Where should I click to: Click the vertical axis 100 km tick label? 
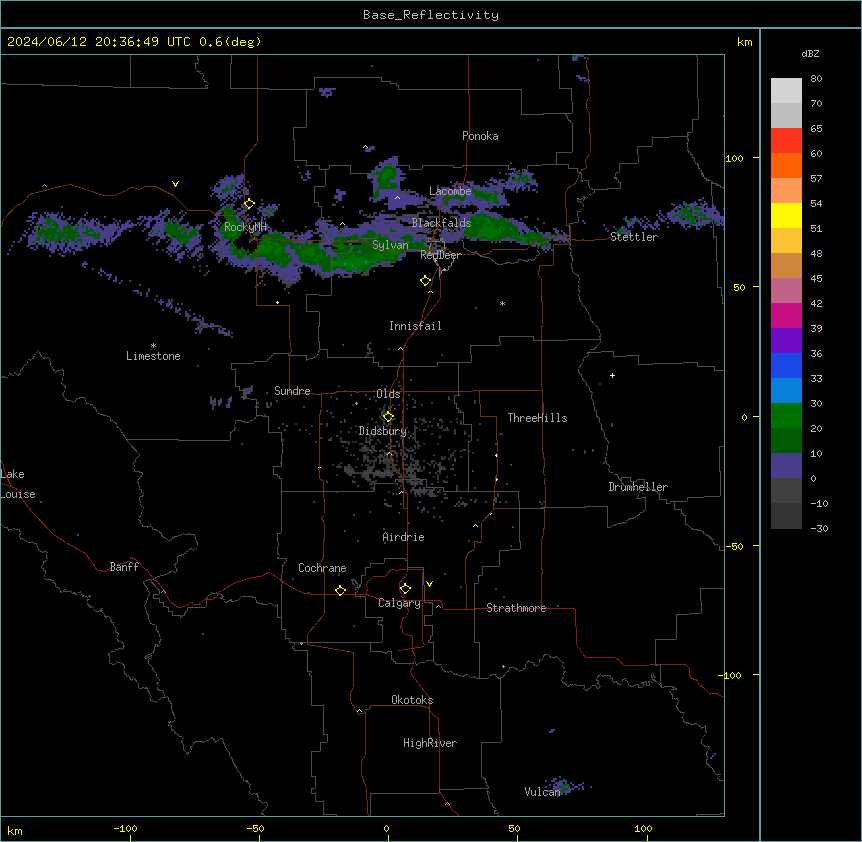pyautogui.click(x=734, y=159)
